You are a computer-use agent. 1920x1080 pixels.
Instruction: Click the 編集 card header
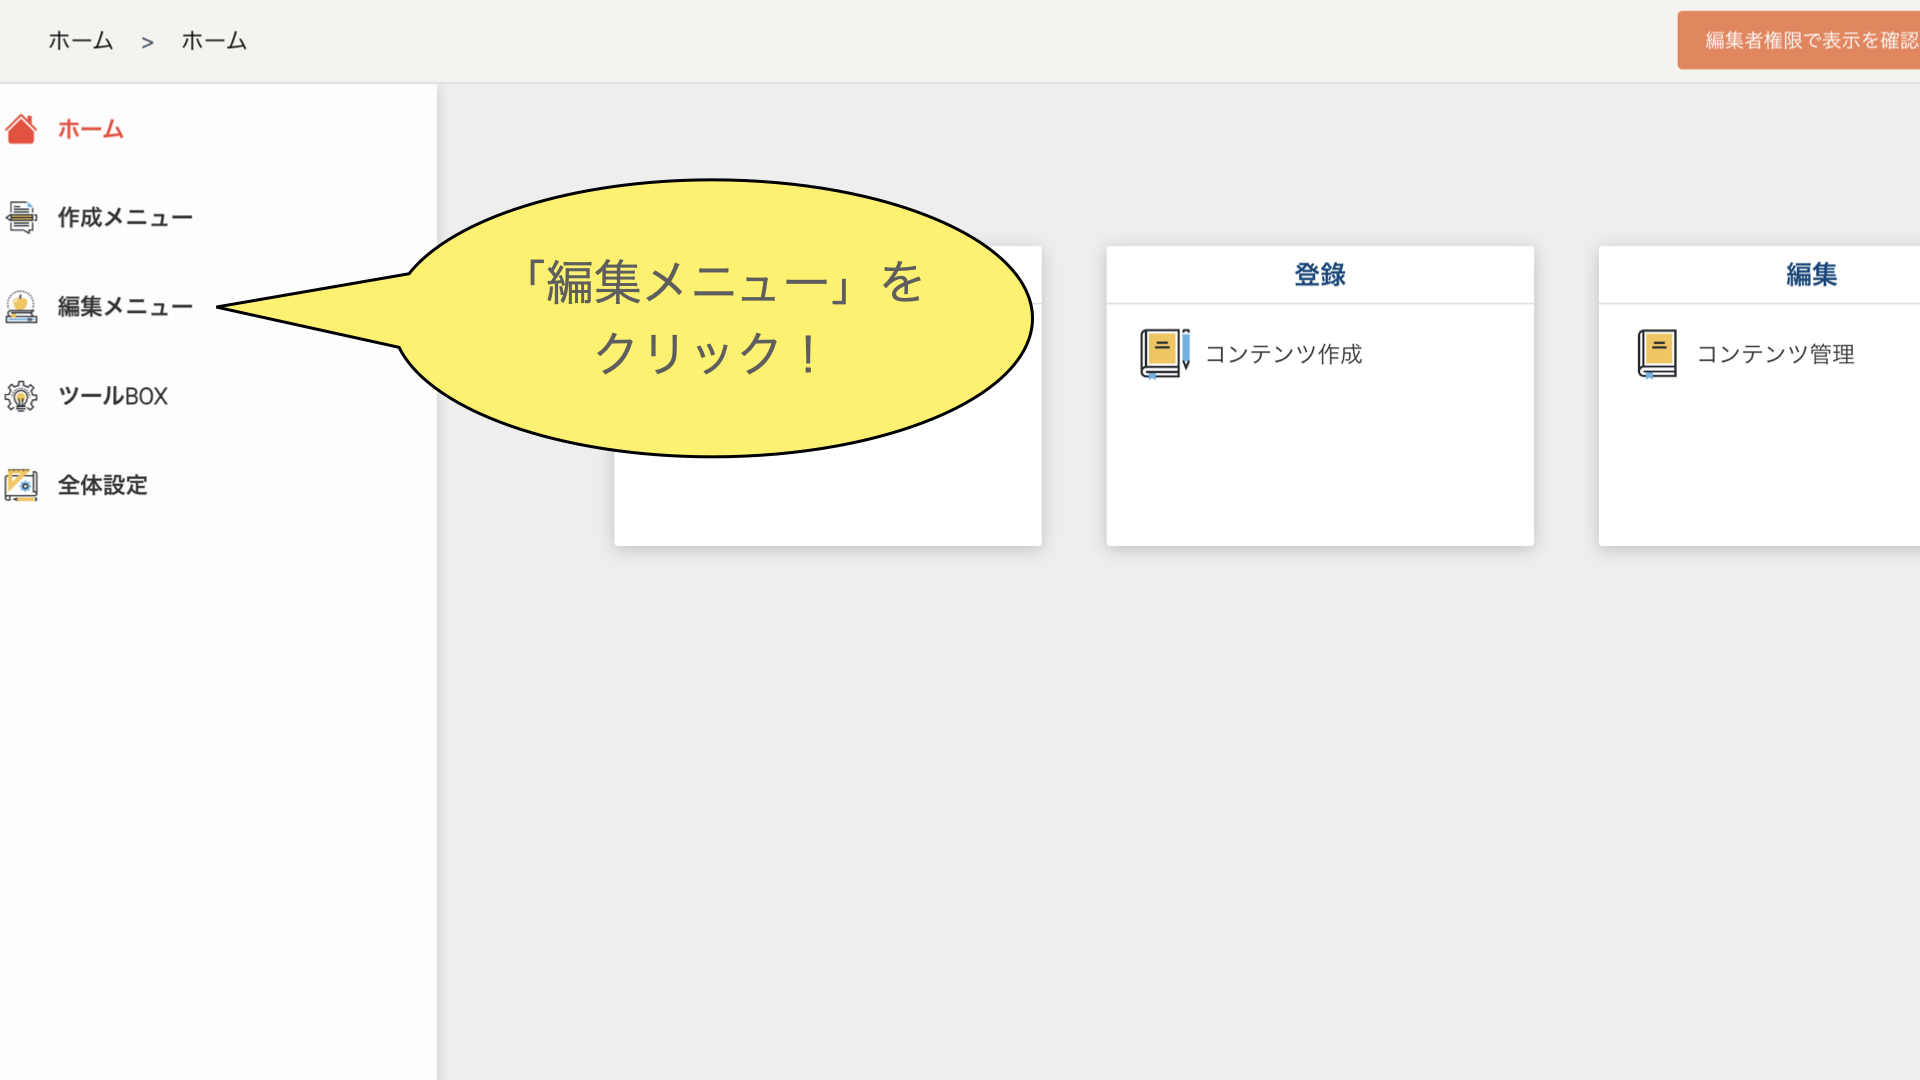coord(1810,274)
